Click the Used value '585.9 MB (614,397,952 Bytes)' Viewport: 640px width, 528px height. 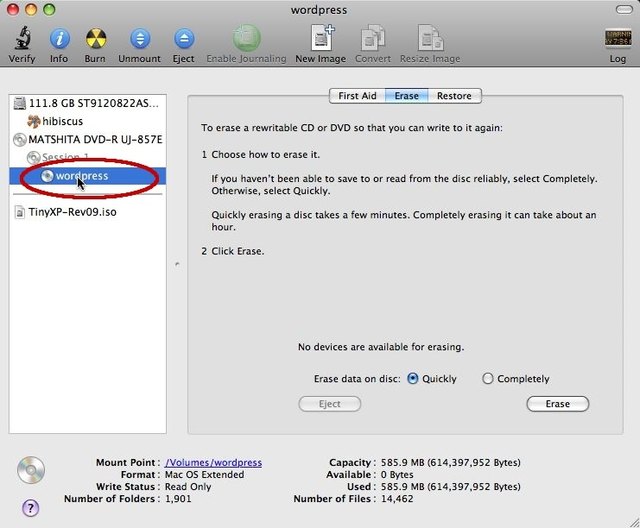[x=451, y=487]
